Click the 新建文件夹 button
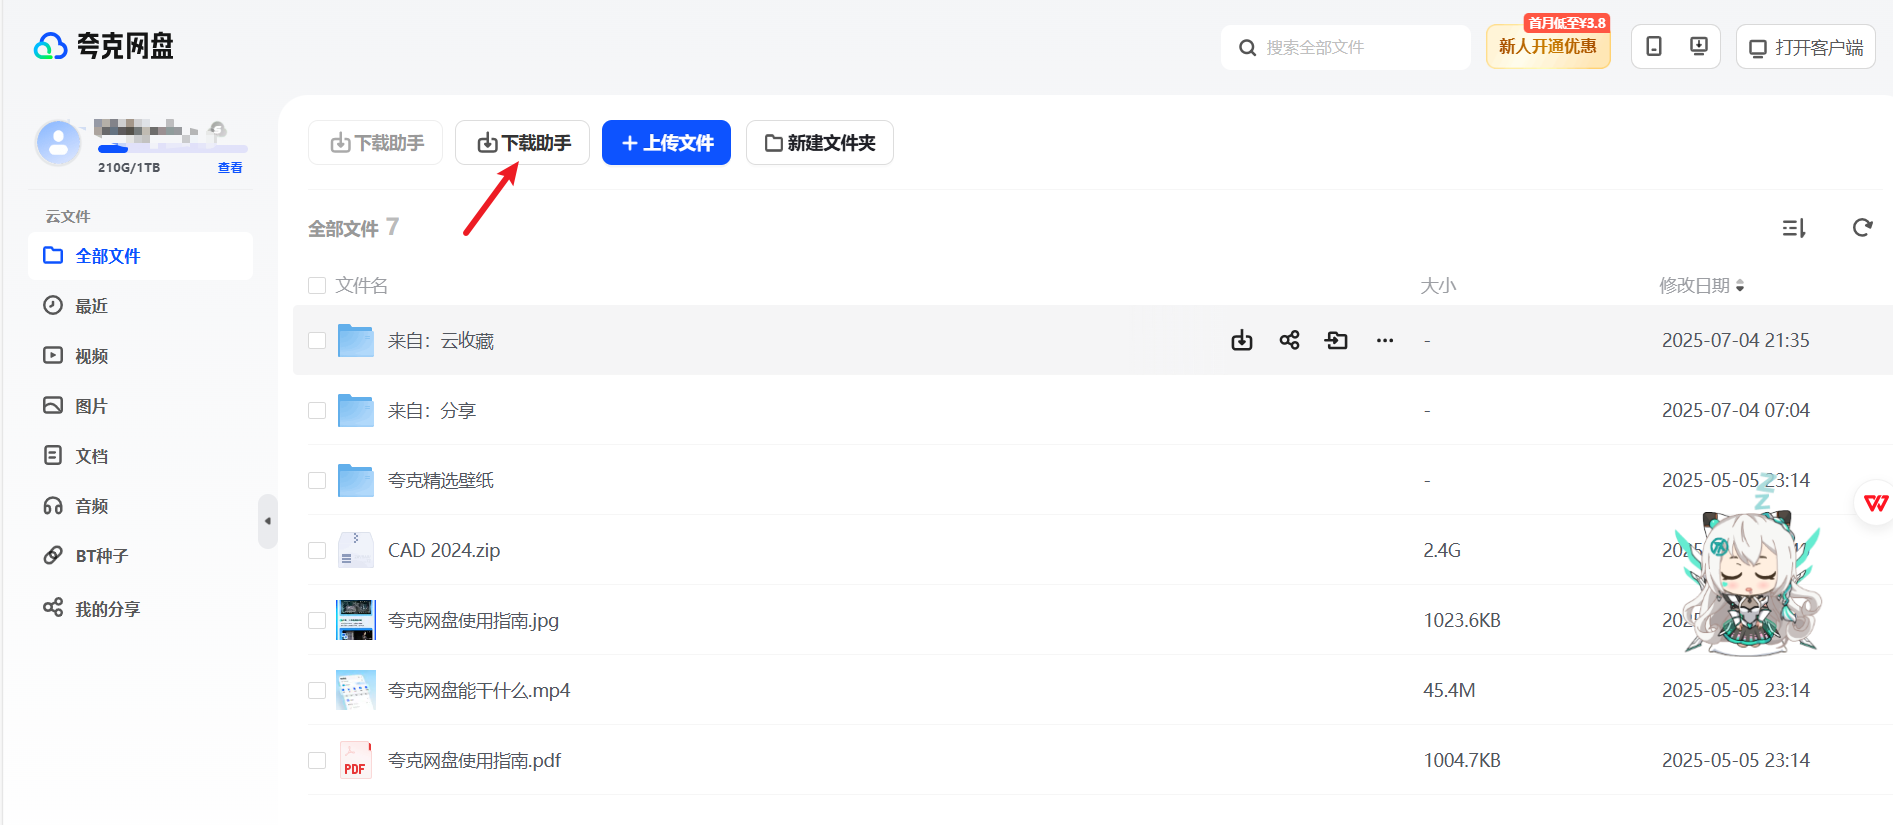Image resolution: width=1893 pixels, height=825 pixels. (820, 143)
